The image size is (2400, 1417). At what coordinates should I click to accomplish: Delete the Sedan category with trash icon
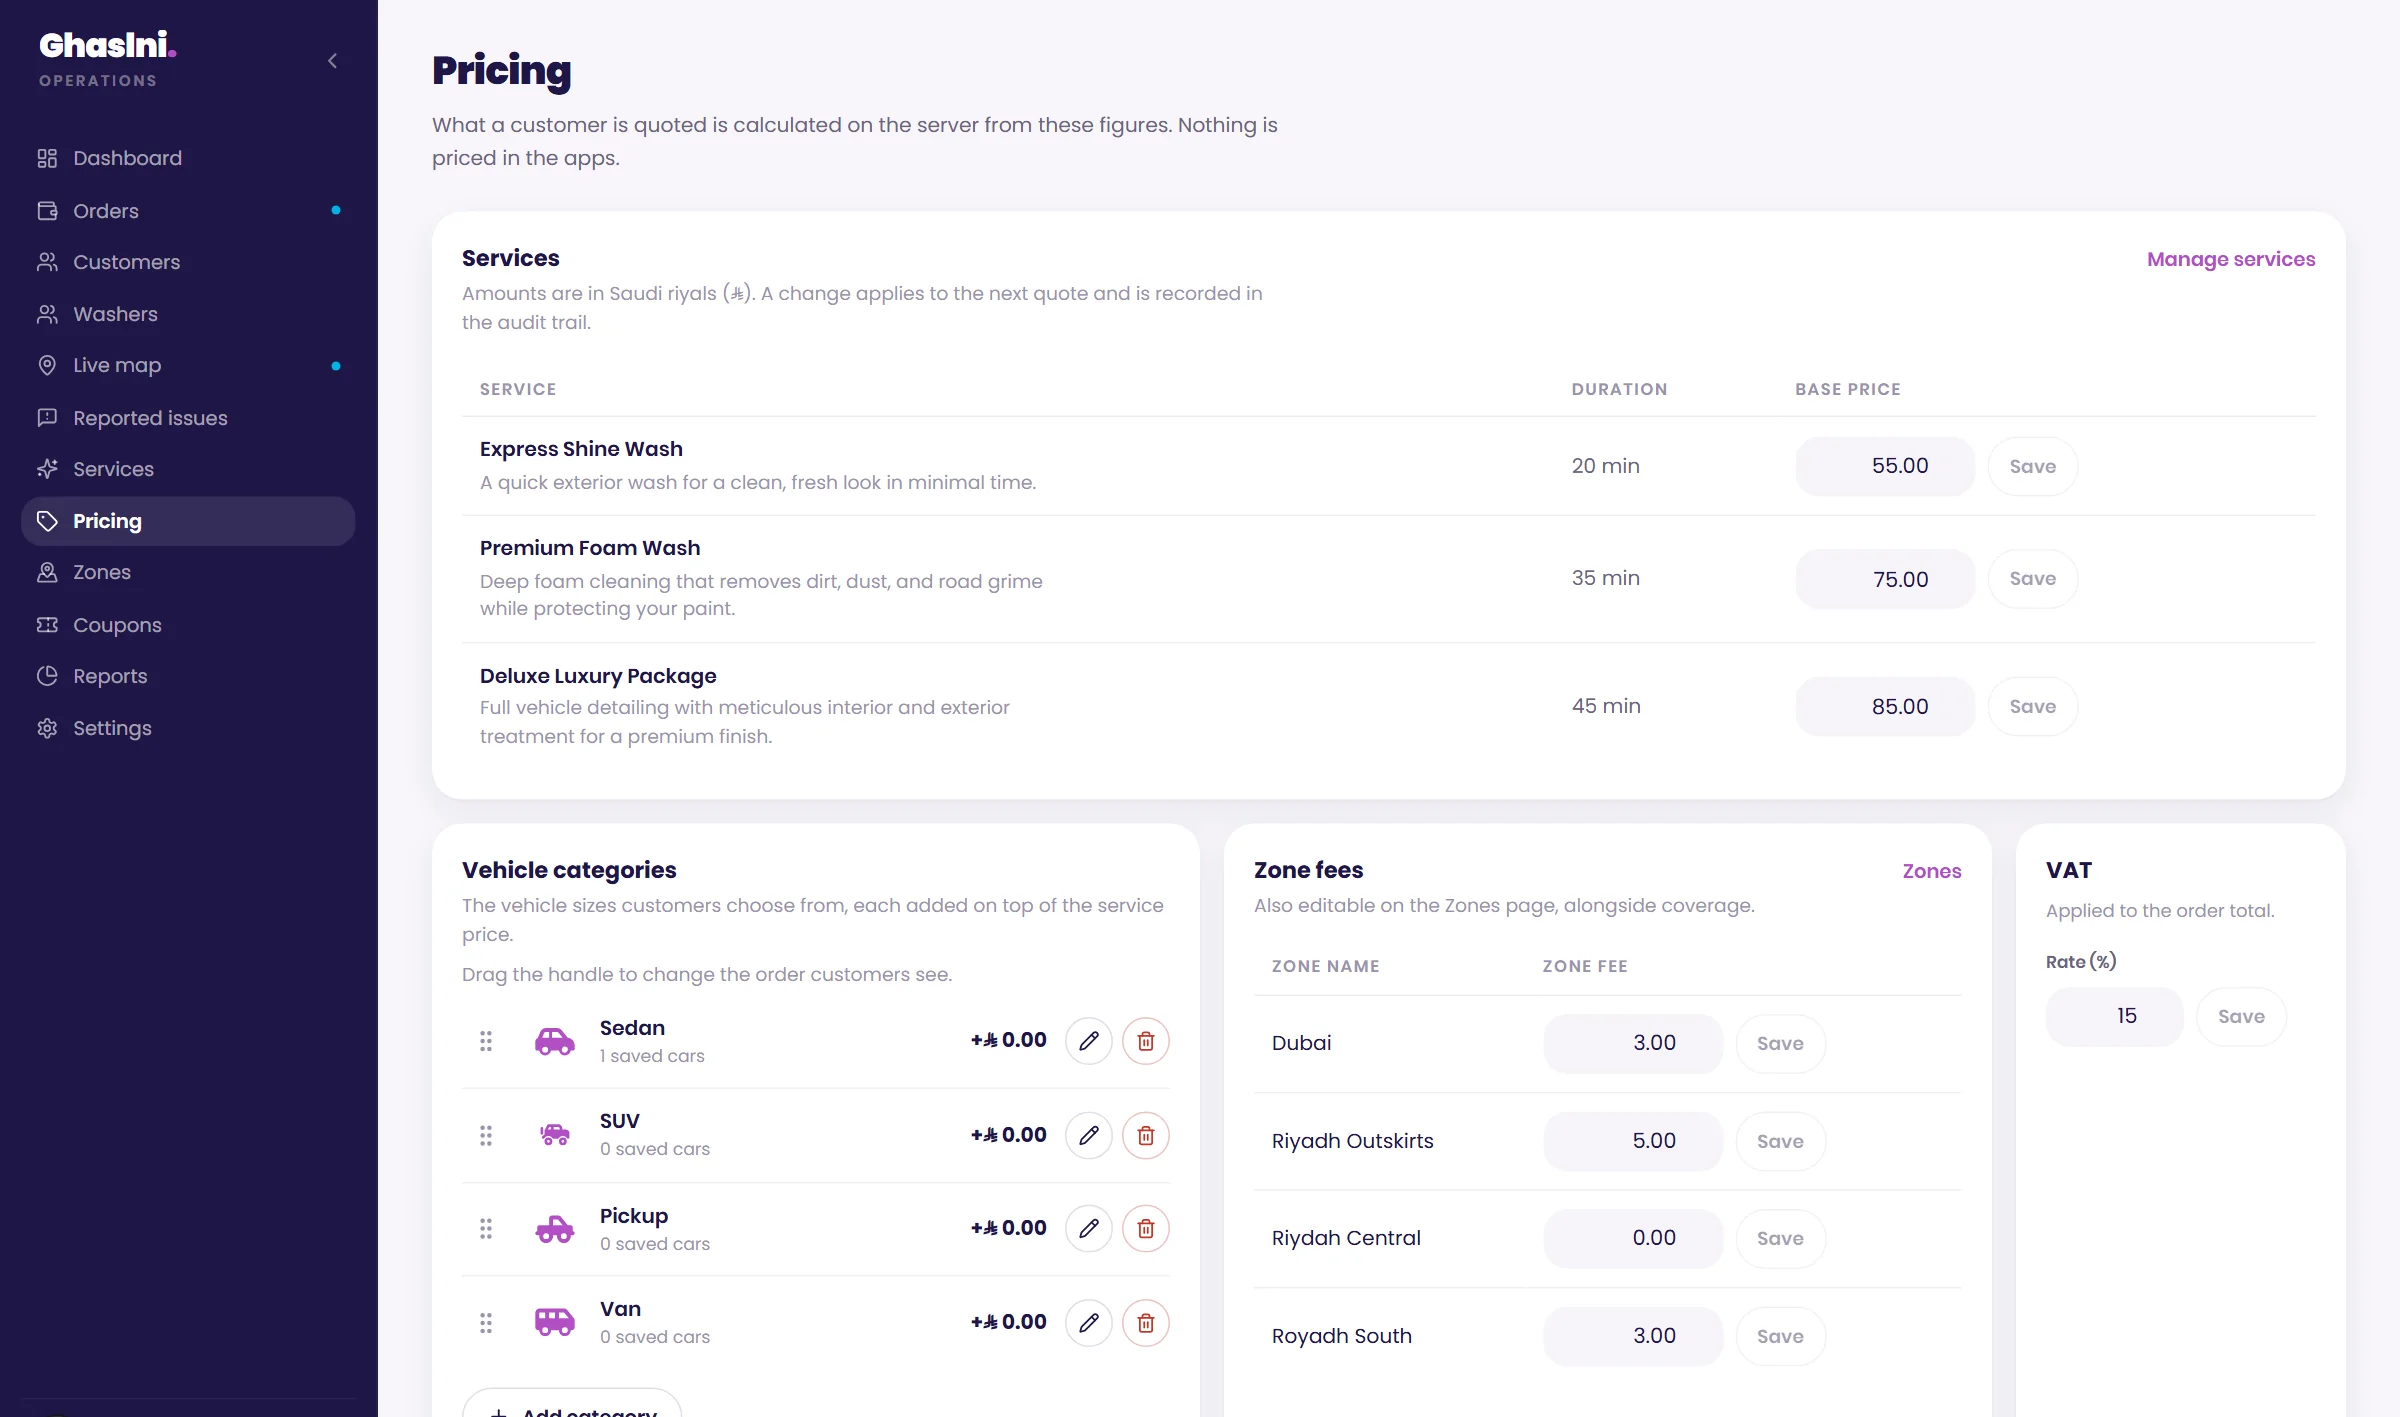click(x=1146, y=1041)
